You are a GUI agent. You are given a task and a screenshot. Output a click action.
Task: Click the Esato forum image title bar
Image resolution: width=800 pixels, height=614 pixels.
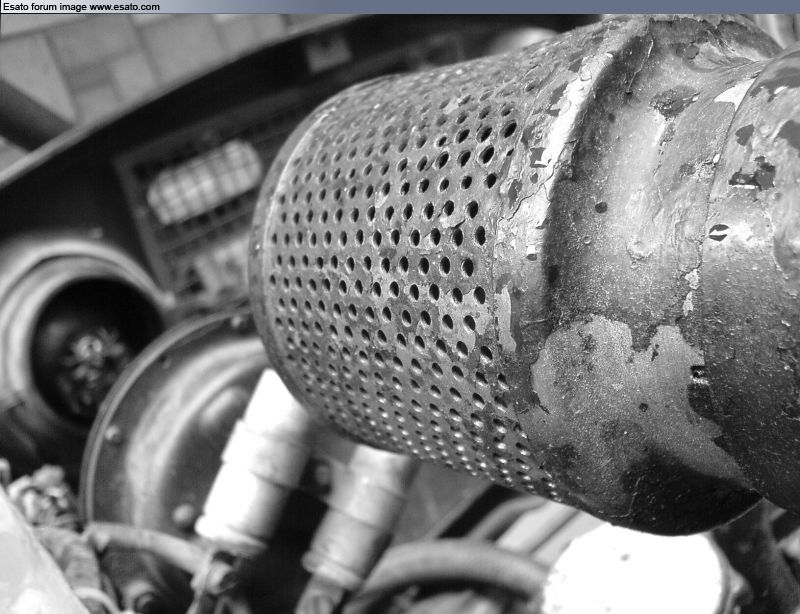pyautogui.click(x=400, y=7)
